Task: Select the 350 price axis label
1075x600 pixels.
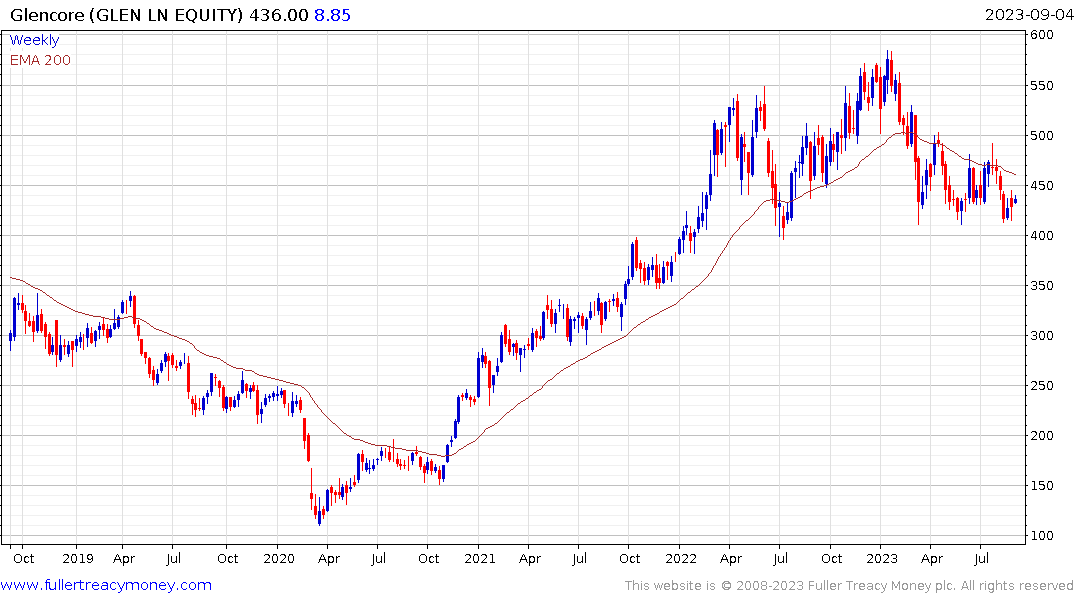Action: click(1042, 286)
